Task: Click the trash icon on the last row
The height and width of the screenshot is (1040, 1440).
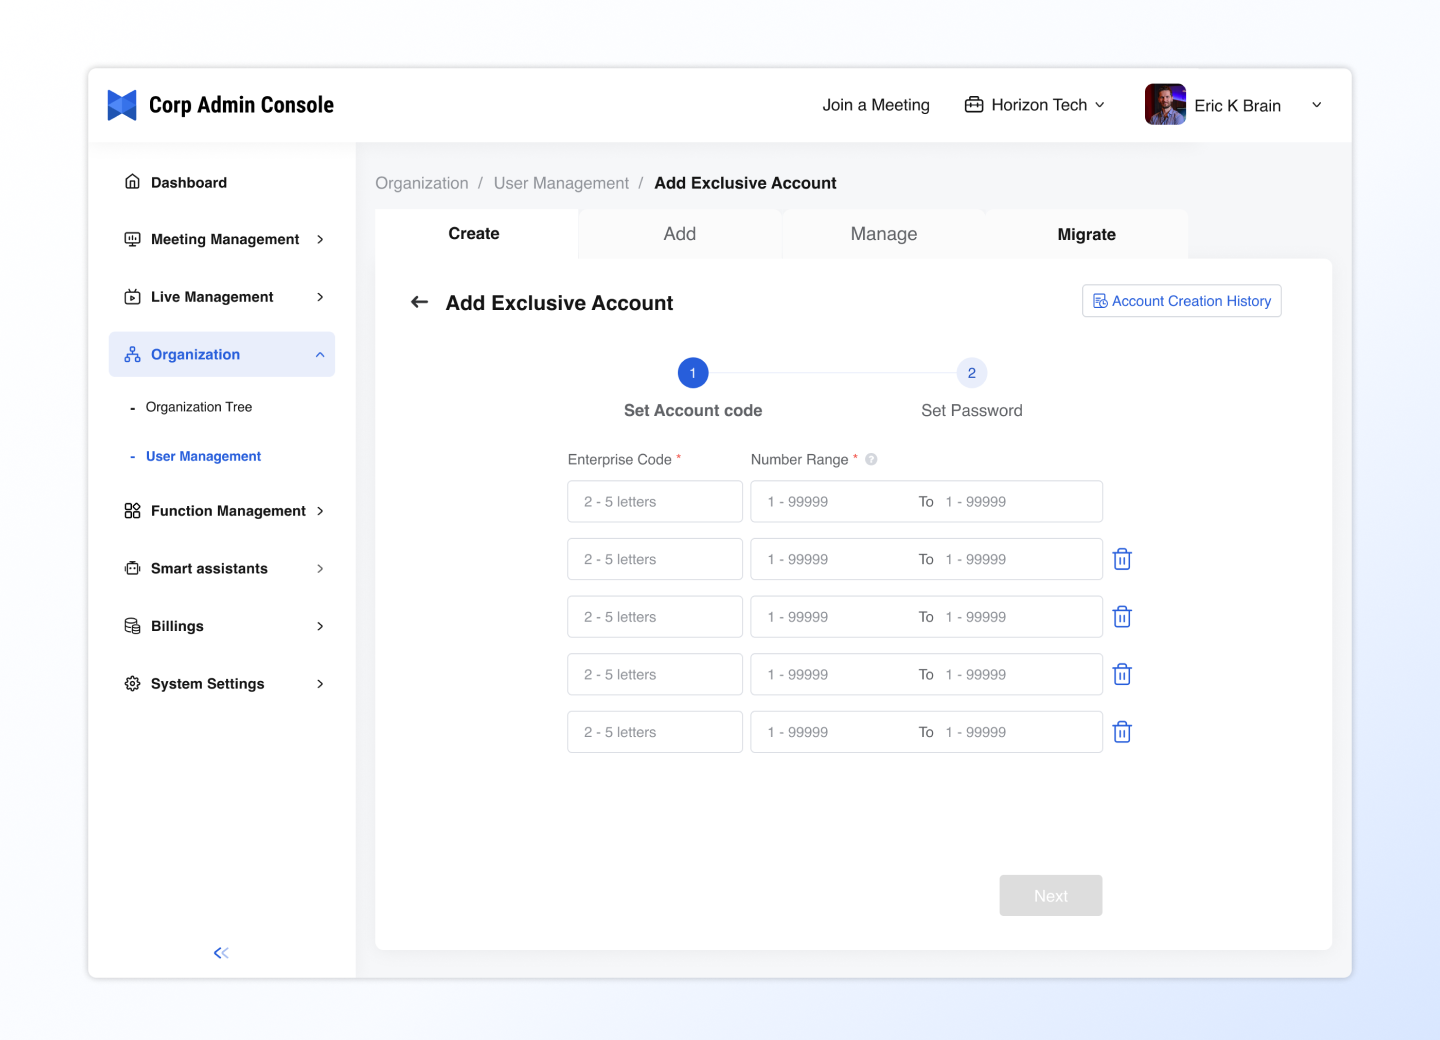Action: [x=1122, y=732]
